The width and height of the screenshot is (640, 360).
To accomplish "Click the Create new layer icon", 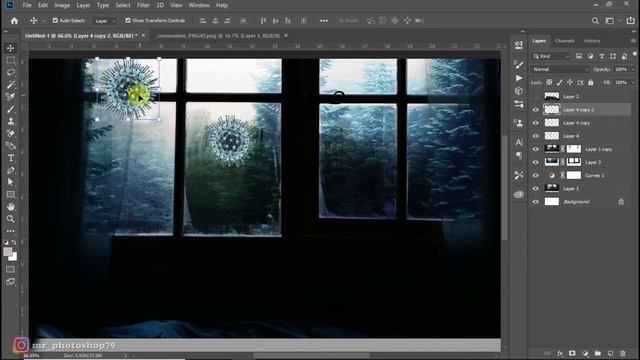I will (610, 353).
